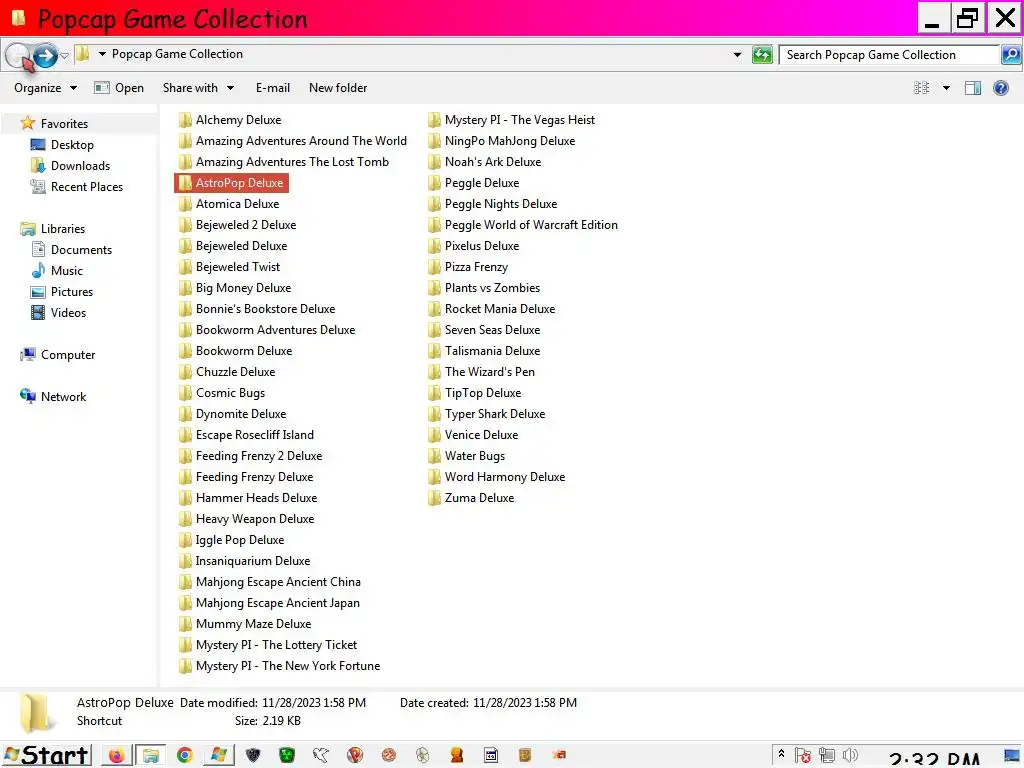Show hidden tray icons arrow
Image resolution: width=1024 pixels, height=768 pixels.
coord(781,754)
